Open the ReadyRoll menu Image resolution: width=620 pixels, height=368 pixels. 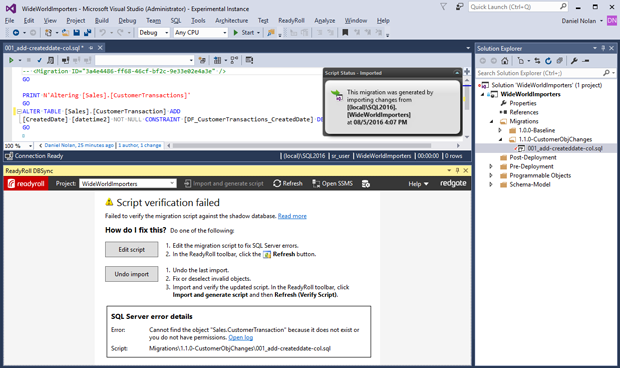click(291, 21)
